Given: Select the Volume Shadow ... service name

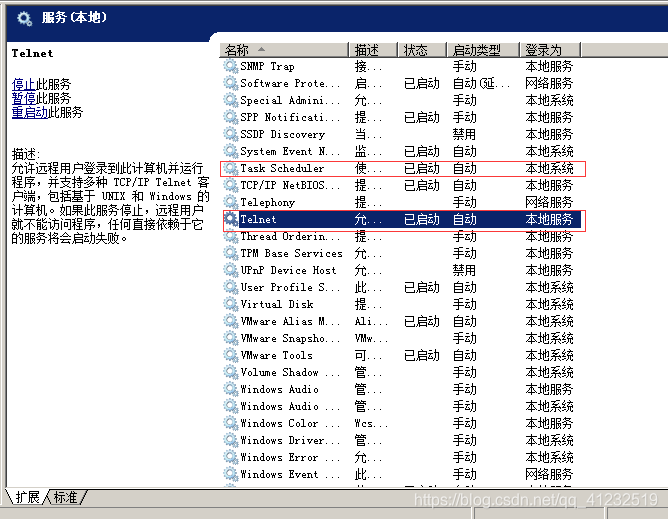Looking at the screenshot, I should click(290, 372).
